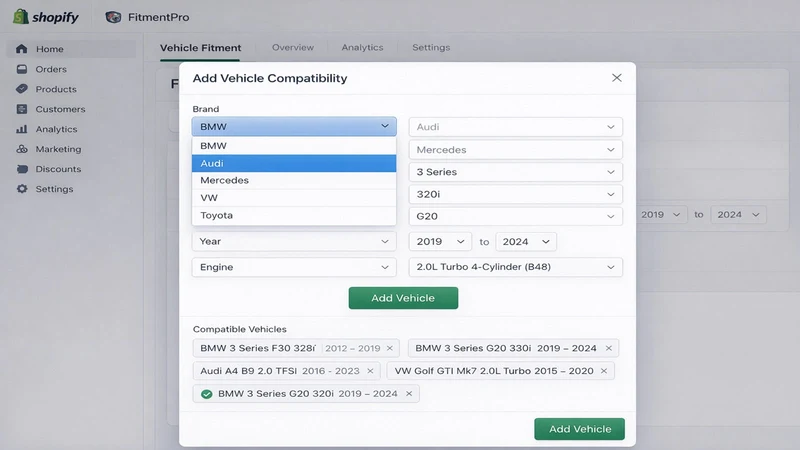Viewport: 800px width, 450px height.
Task: Click the FitmentPro app icon
Action: coord(113,17)
